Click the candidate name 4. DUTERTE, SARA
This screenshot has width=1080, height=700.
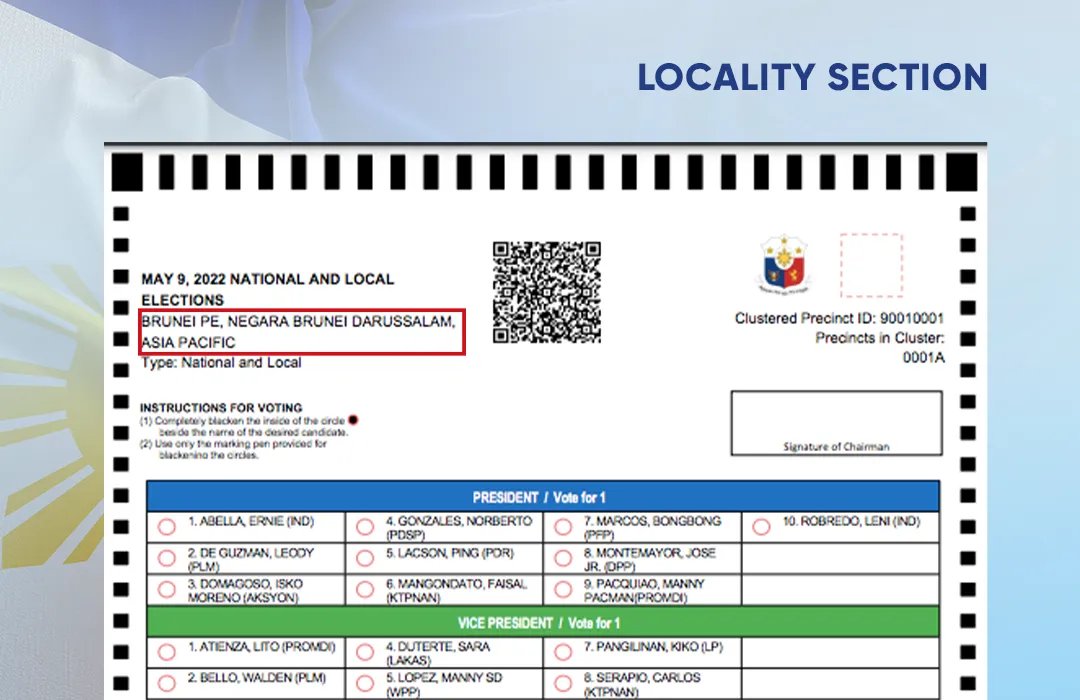tap(438, 653)
